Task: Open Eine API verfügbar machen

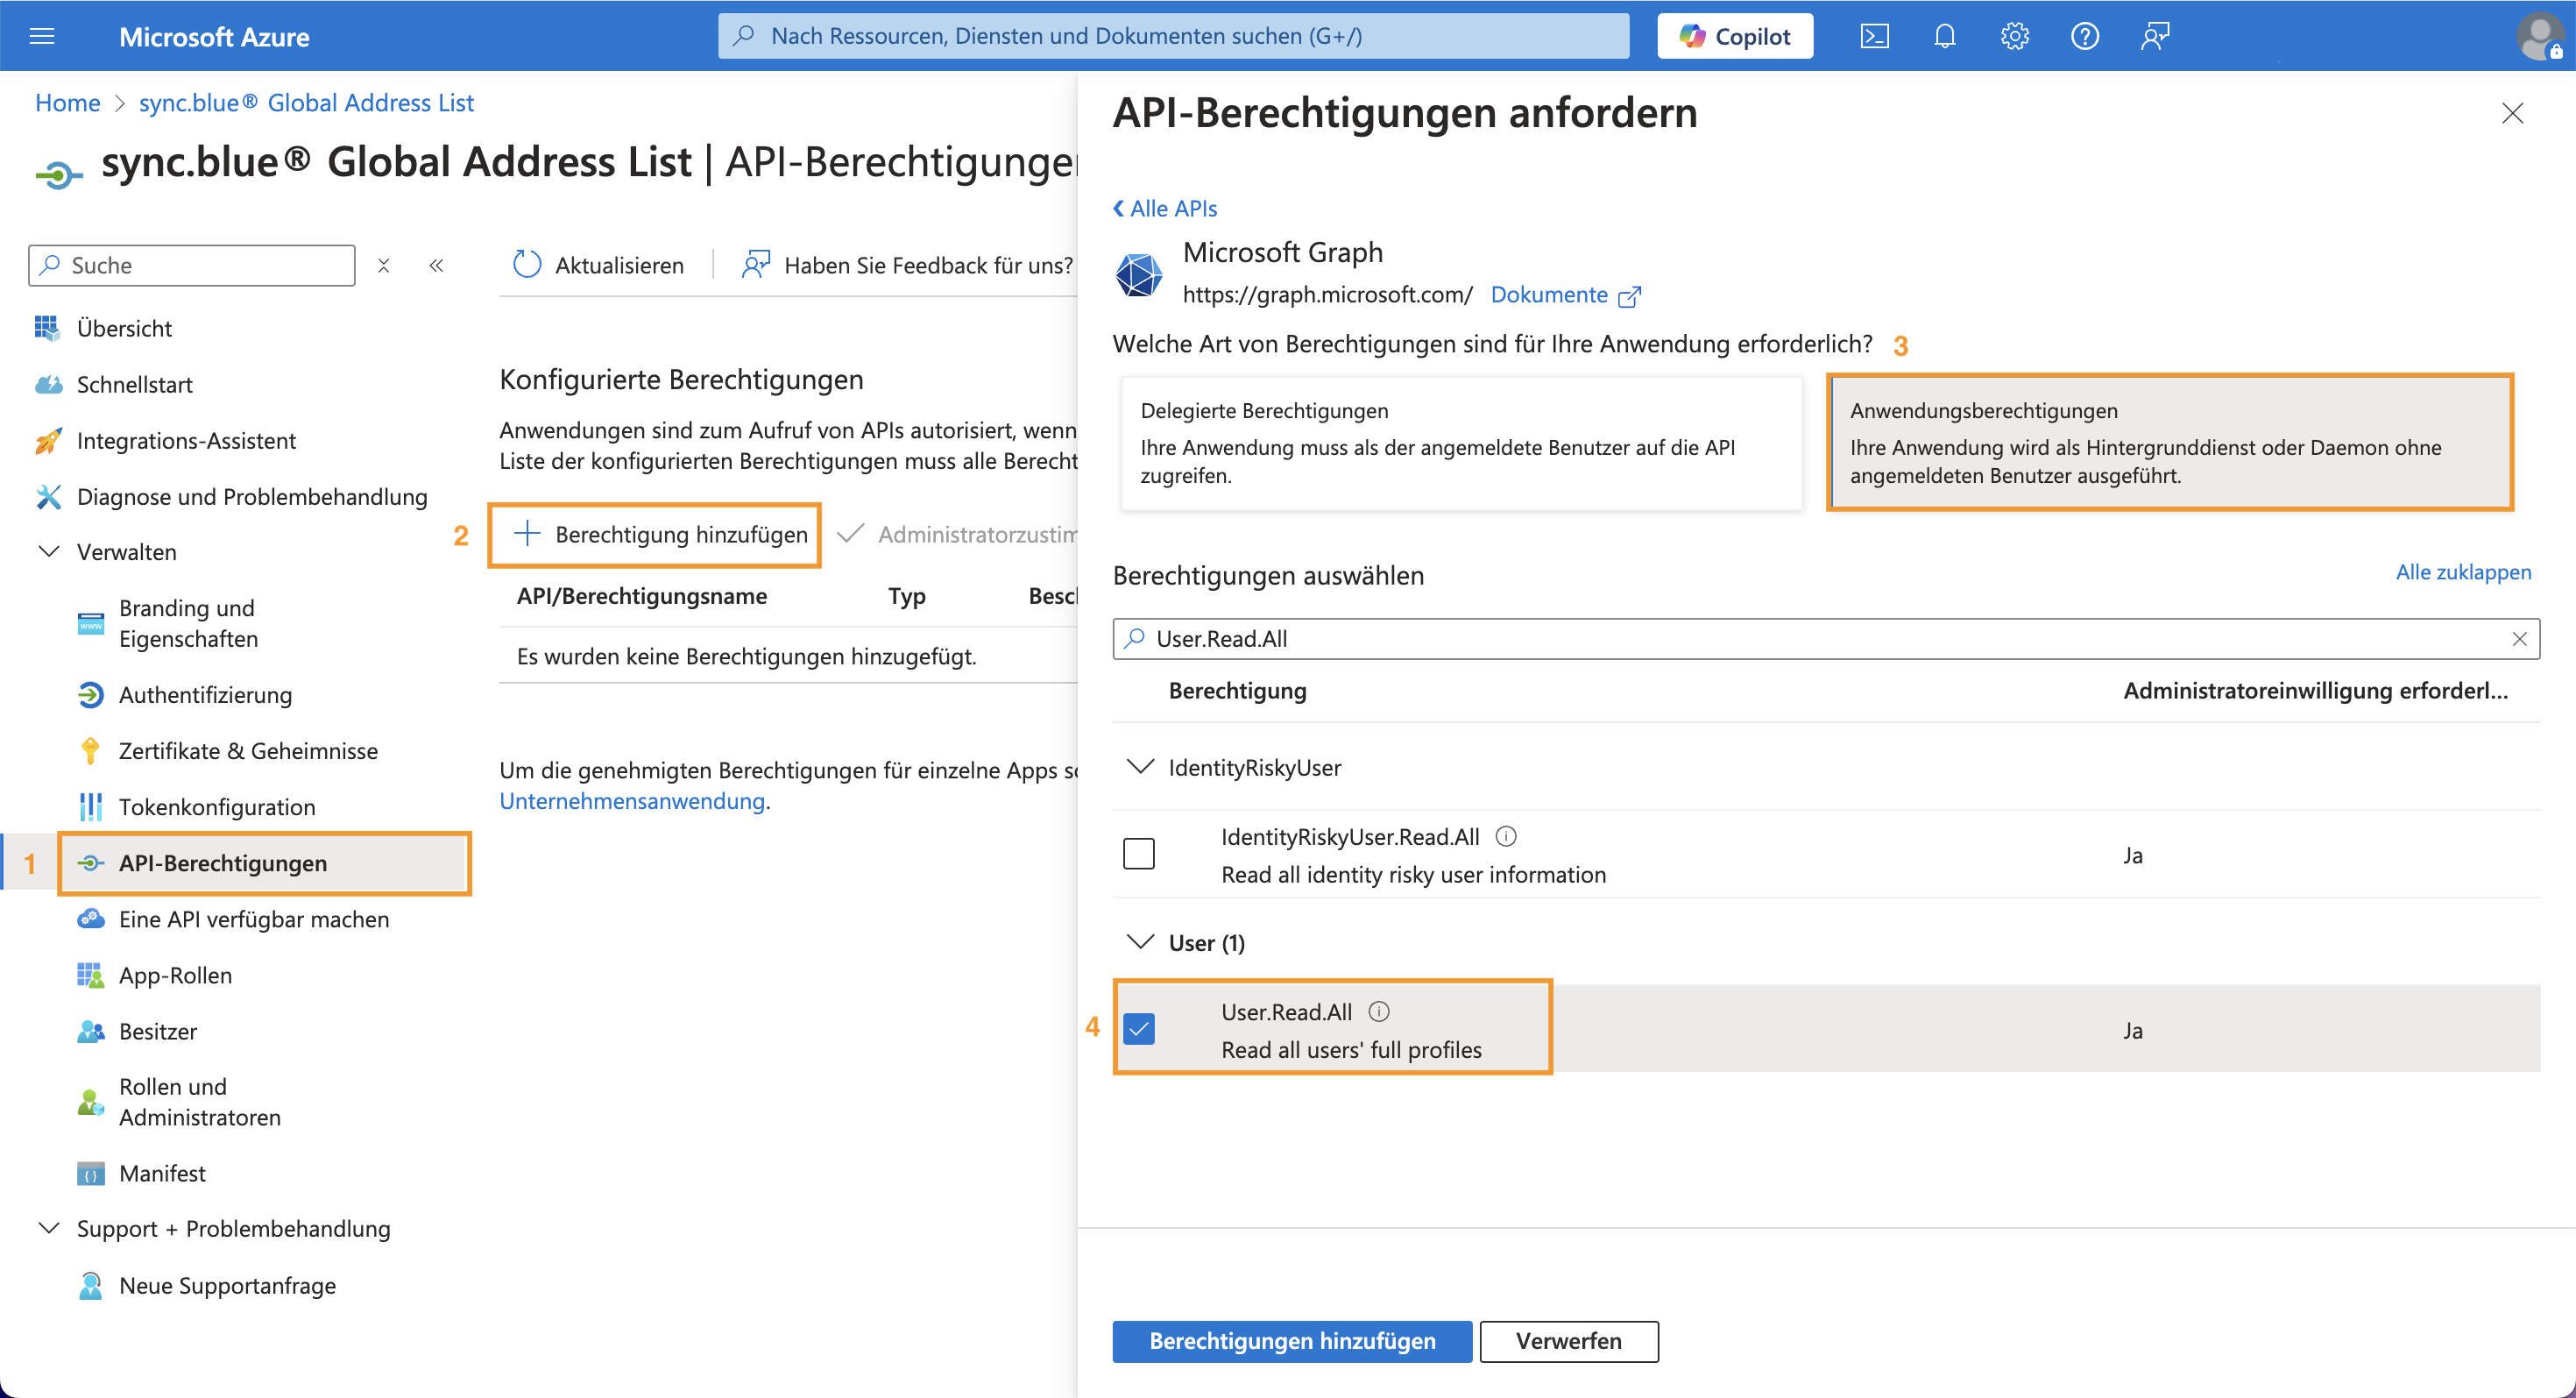Action: coord(254,919)
